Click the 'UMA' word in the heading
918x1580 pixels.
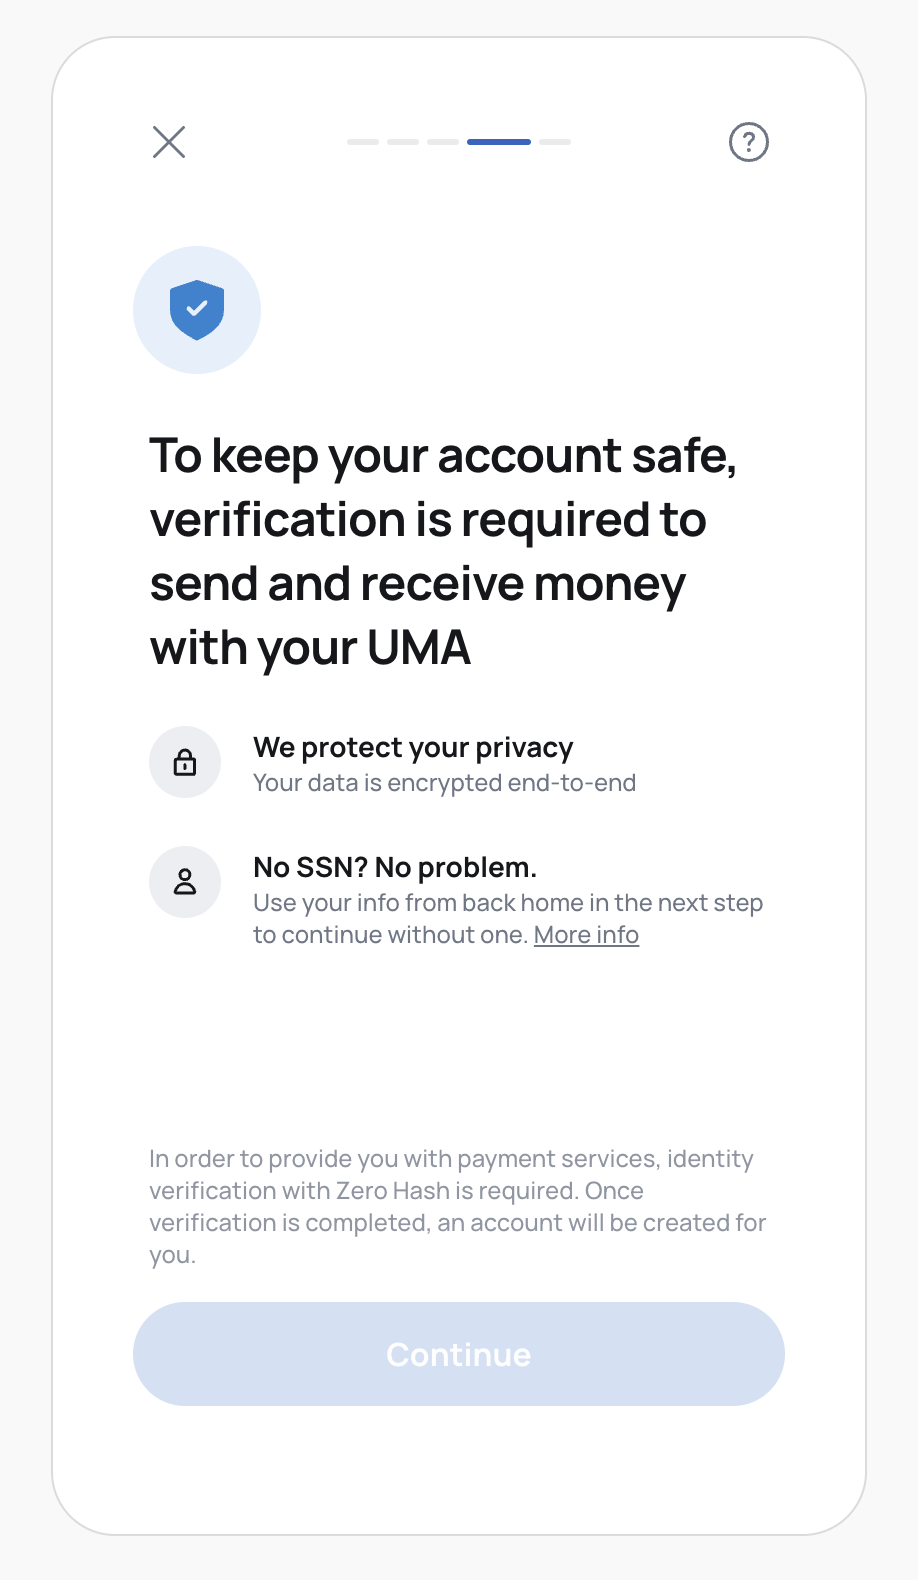tap(419, 648)
